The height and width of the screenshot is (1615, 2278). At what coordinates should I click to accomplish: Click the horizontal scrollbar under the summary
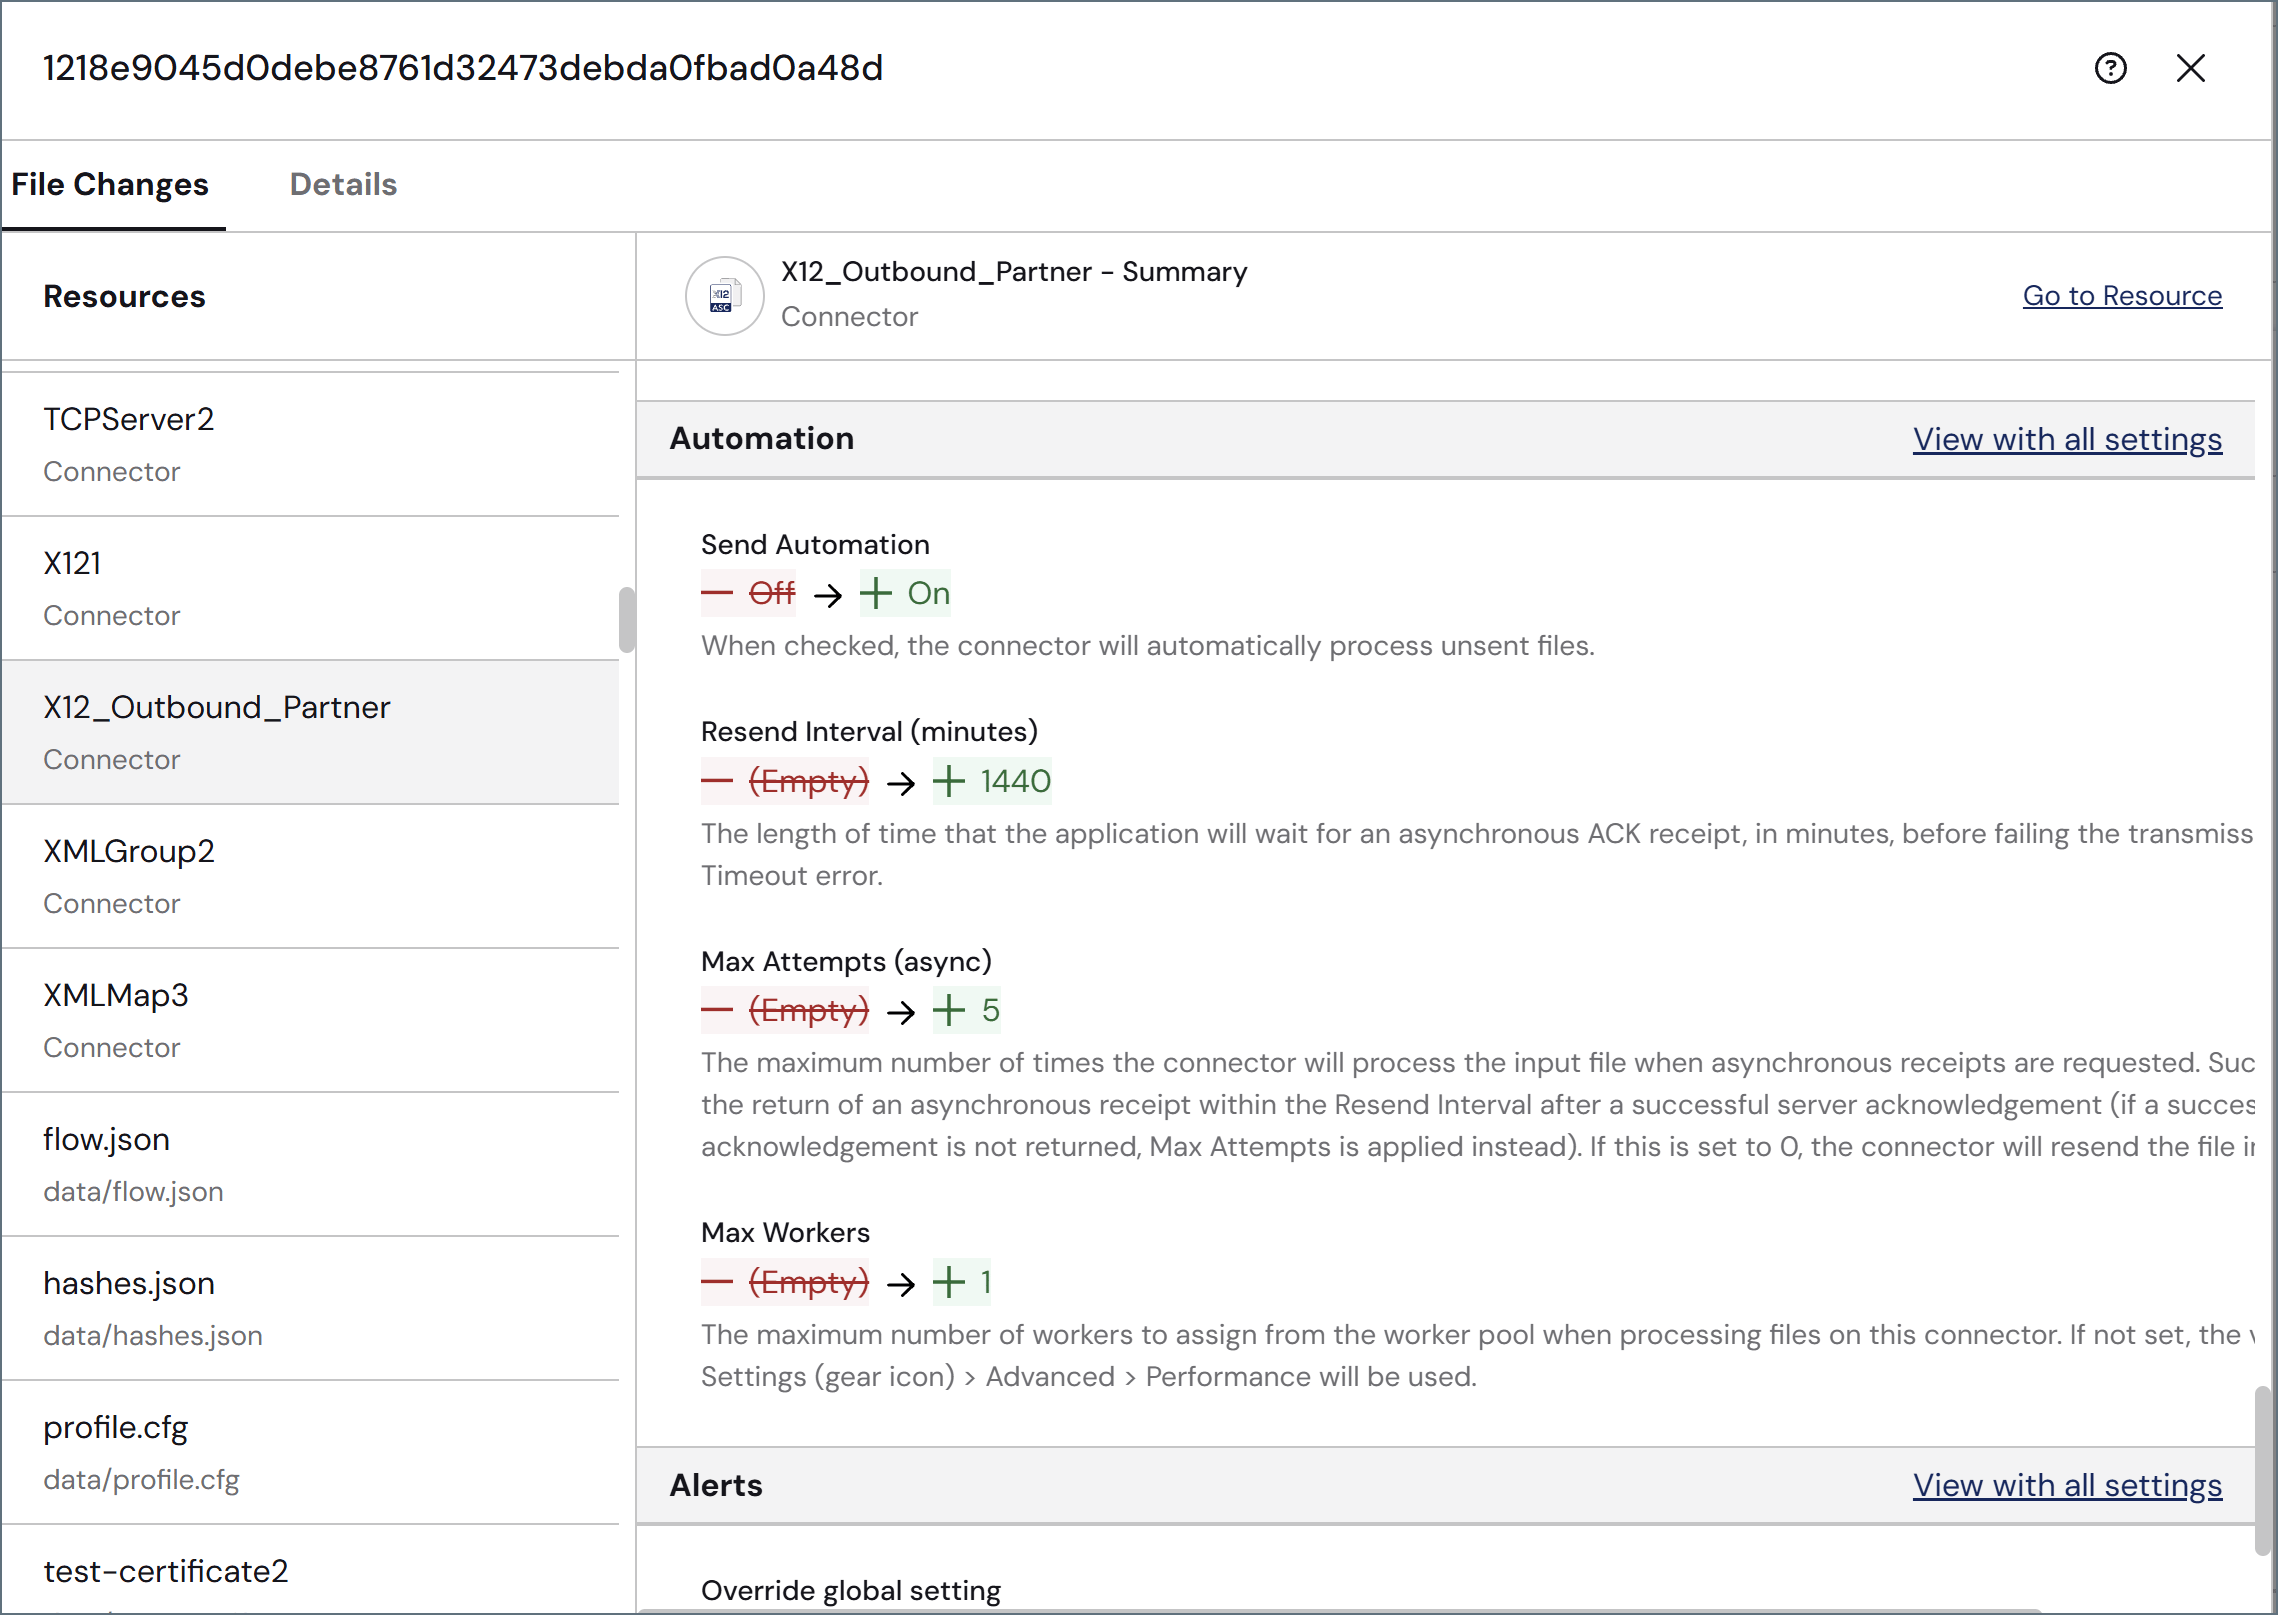tap(1340, 1610)
